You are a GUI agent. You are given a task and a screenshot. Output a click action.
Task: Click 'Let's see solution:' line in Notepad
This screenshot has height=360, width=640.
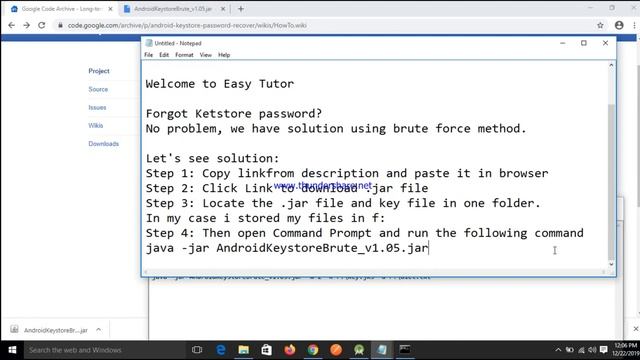[212, 159]
